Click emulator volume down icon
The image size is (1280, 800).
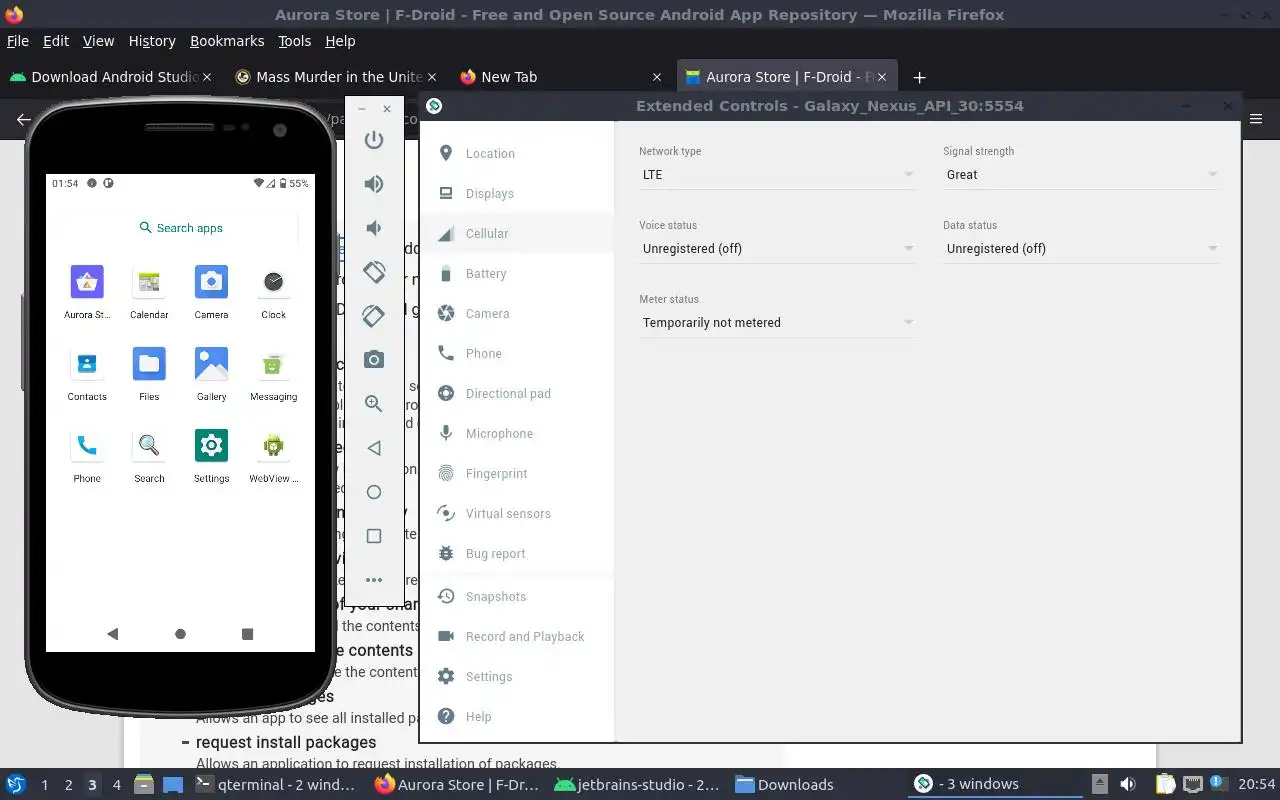point(374,228)
